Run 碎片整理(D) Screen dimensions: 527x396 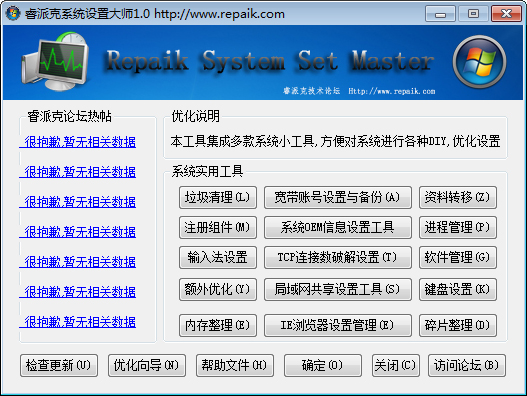pyautogui.click(x=458, y=325)
